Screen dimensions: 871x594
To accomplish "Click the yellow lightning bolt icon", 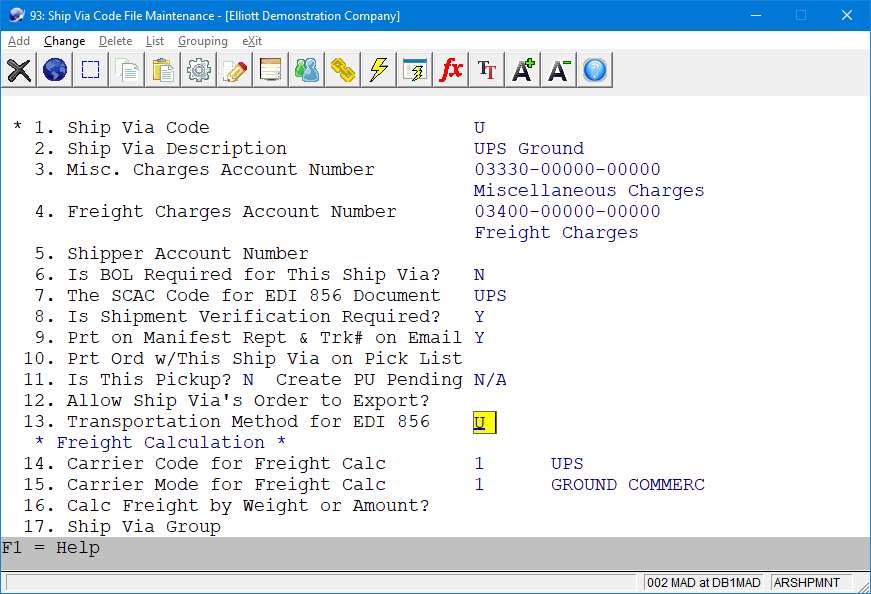I will click(x=379, y=70).
